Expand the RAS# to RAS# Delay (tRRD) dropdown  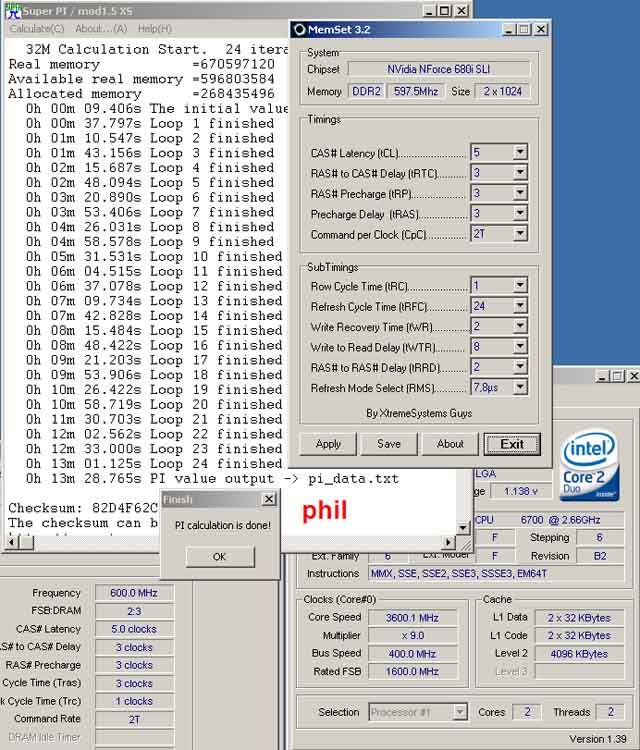click(x=519, y=366)
